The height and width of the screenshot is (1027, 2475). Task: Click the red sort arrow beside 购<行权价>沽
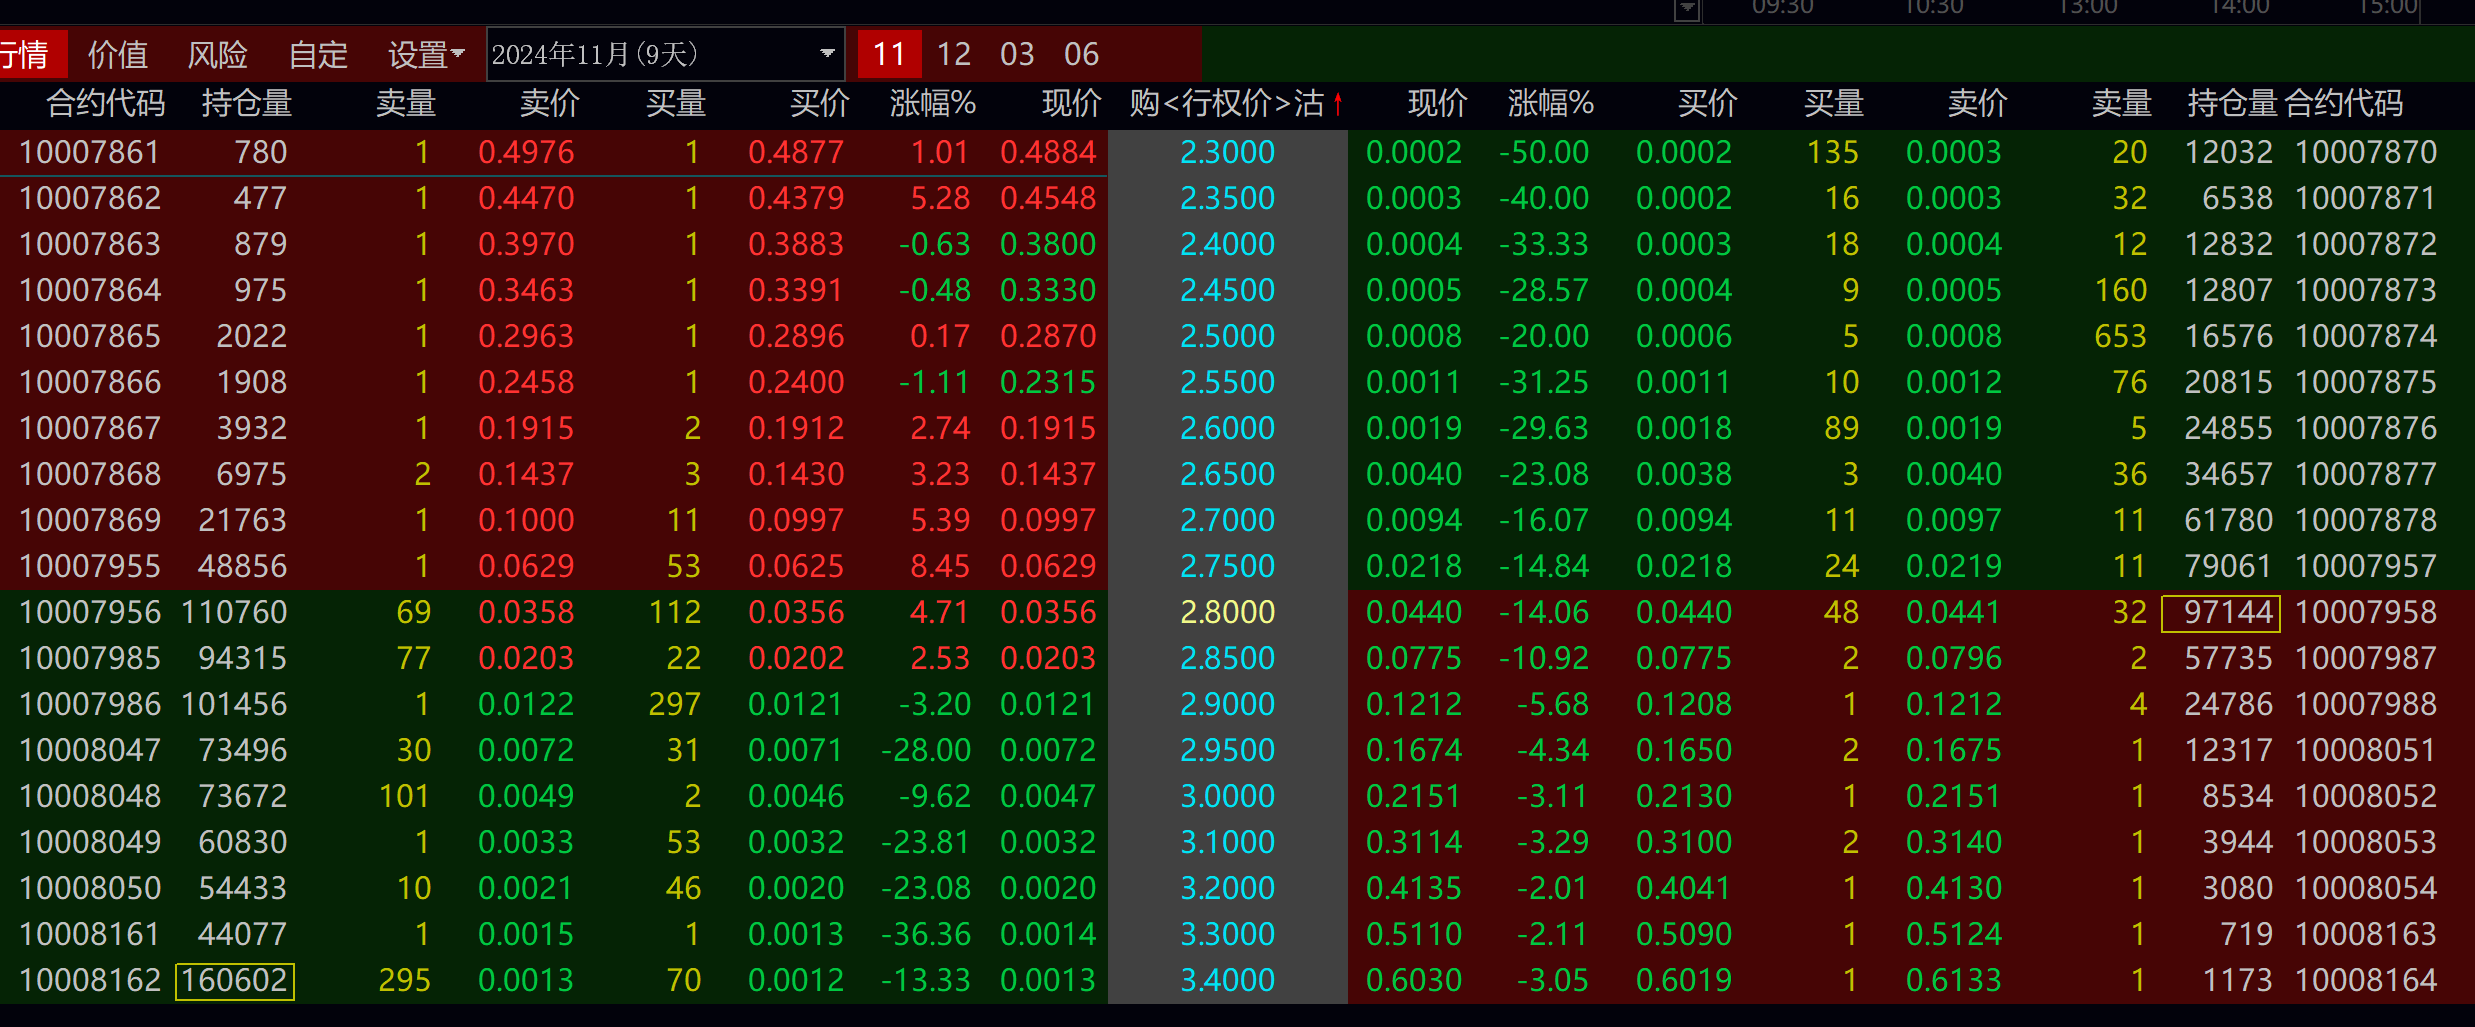(x=1338, y=104)
